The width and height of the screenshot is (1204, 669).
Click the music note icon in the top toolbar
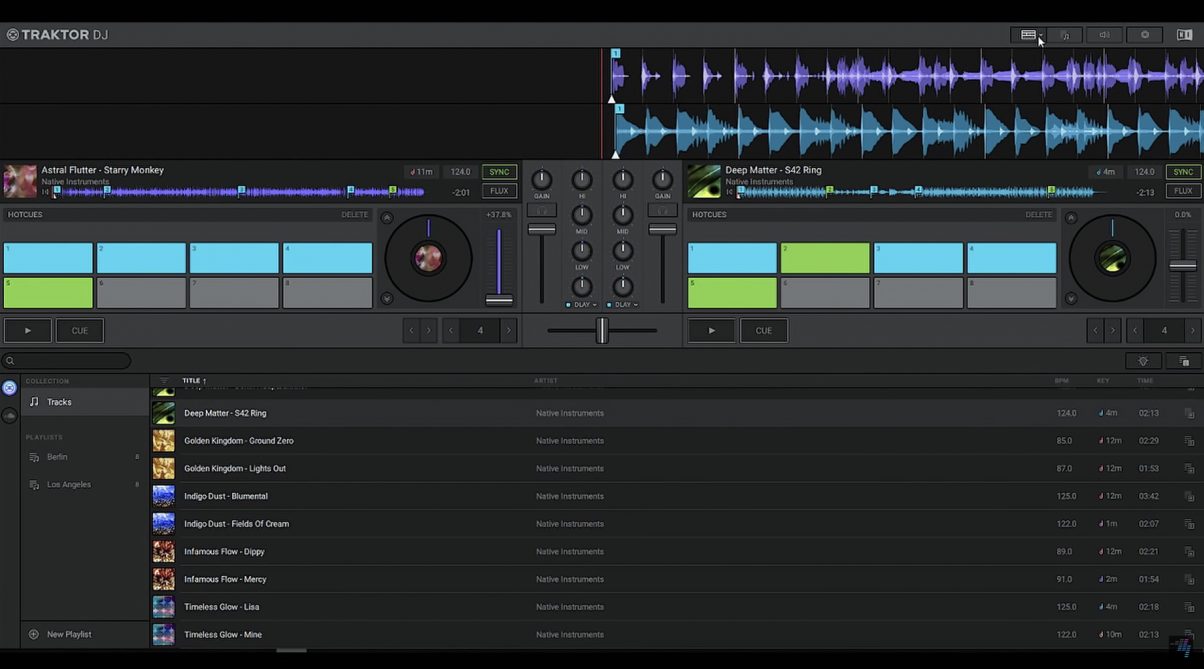click(1065, 34)
